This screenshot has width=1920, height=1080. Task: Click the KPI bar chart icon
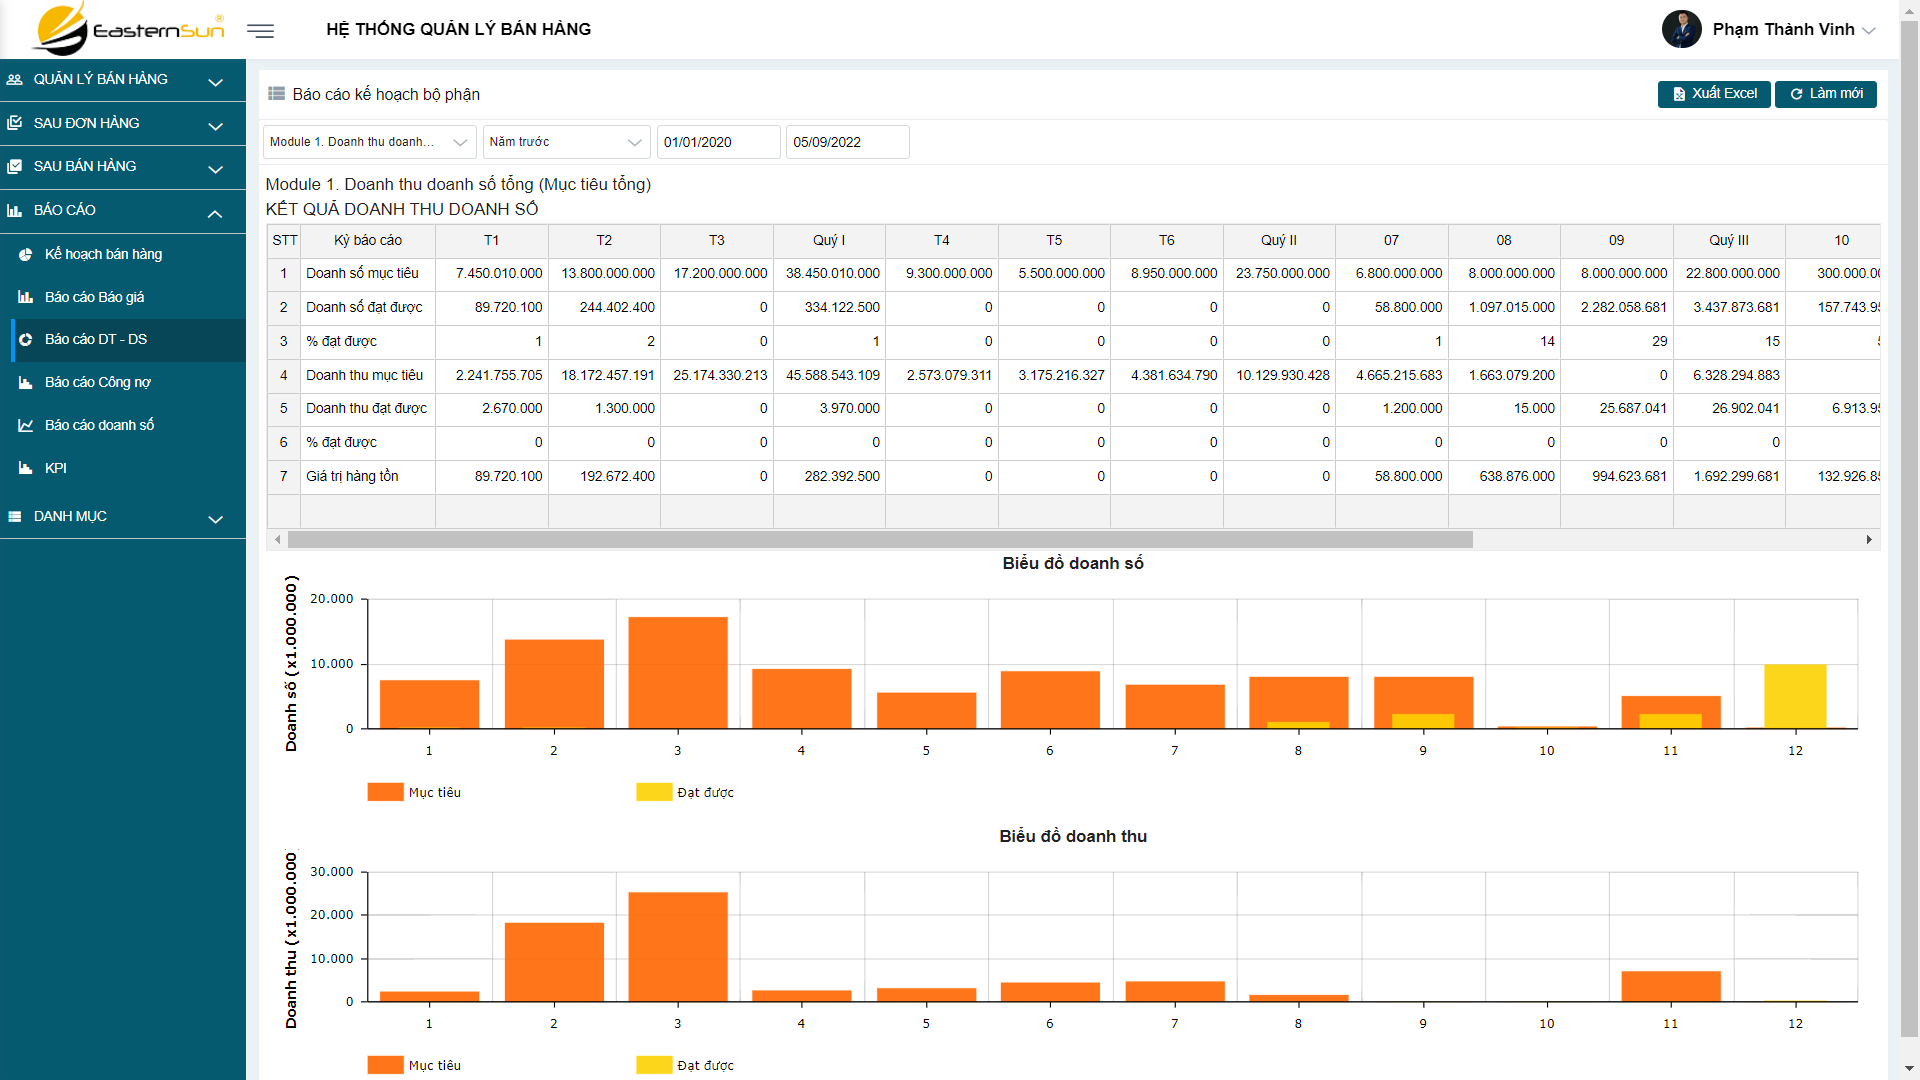point(26,468)
